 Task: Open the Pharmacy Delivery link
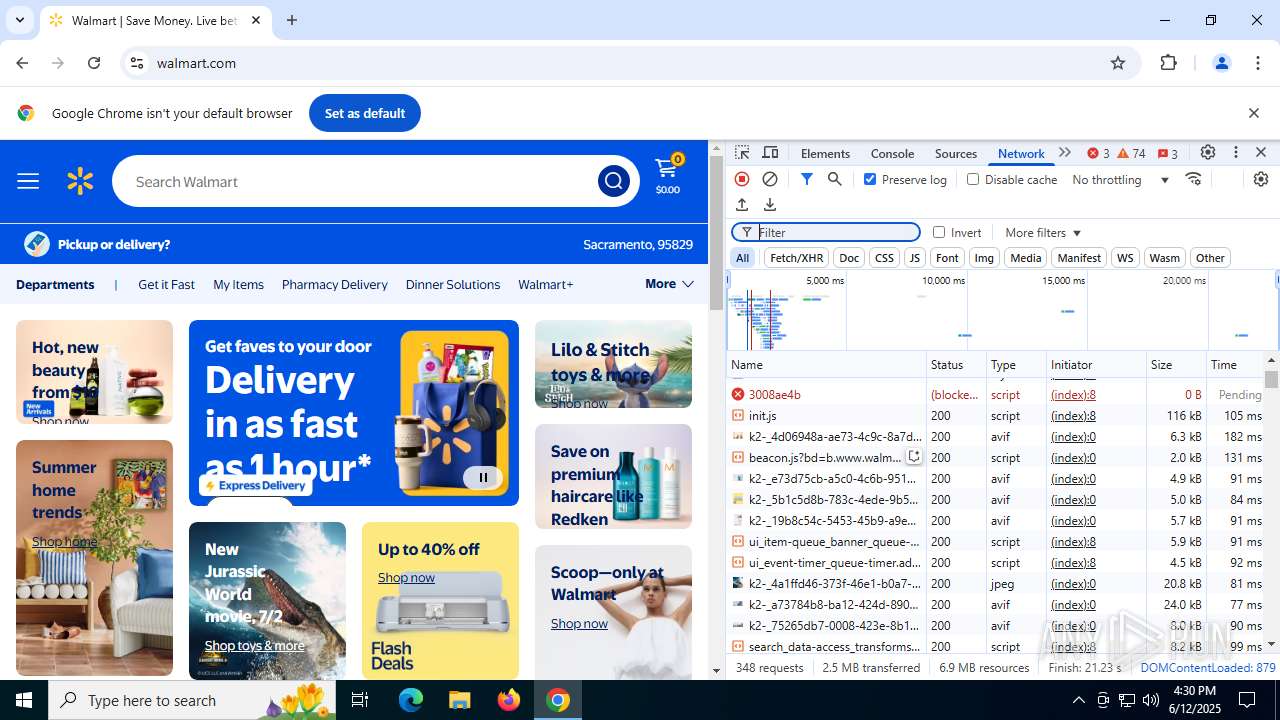point(335,284)
